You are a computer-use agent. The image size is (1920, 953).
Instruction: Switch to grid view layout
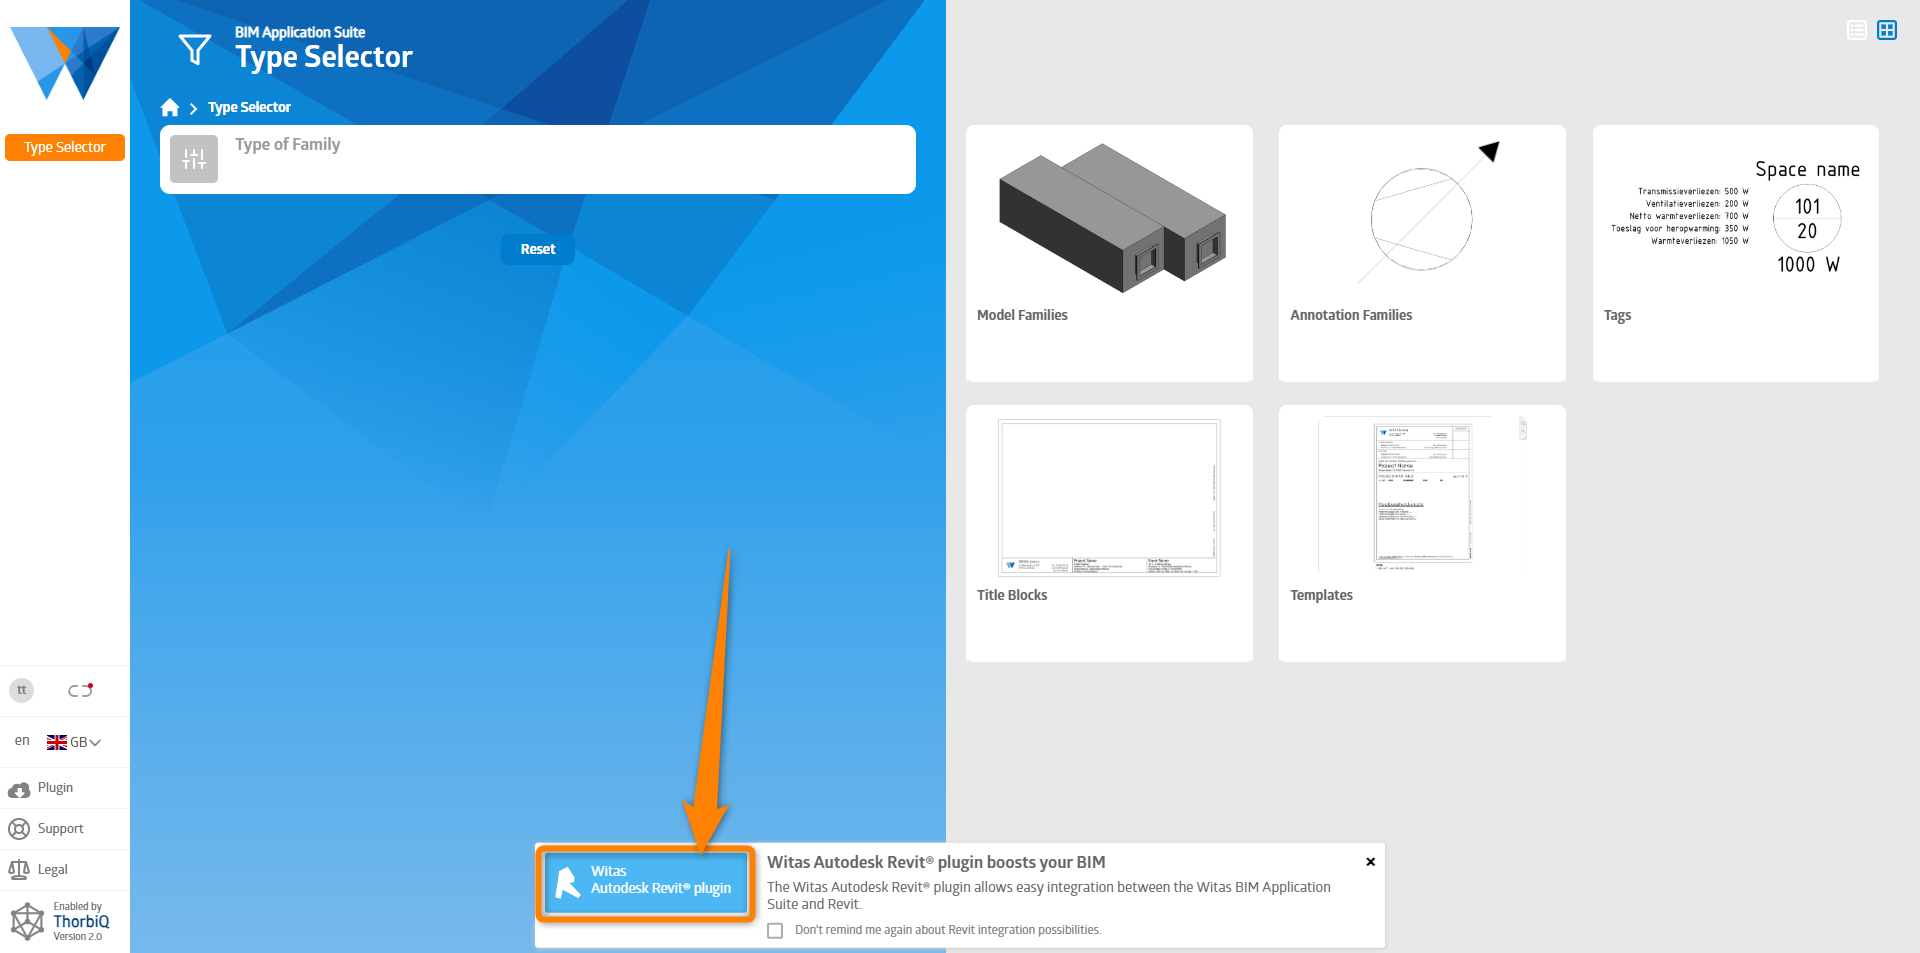pyautogui.click(x=1887, y=30)
